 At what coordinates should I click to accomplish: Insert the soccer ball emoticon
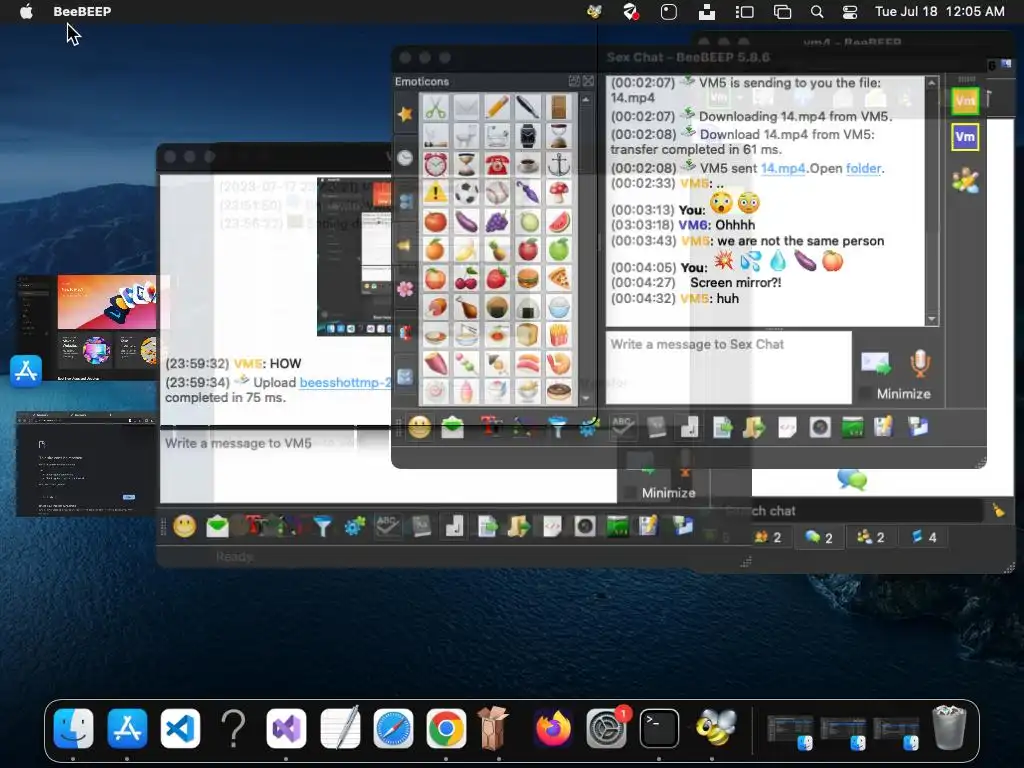pos(466,193)
